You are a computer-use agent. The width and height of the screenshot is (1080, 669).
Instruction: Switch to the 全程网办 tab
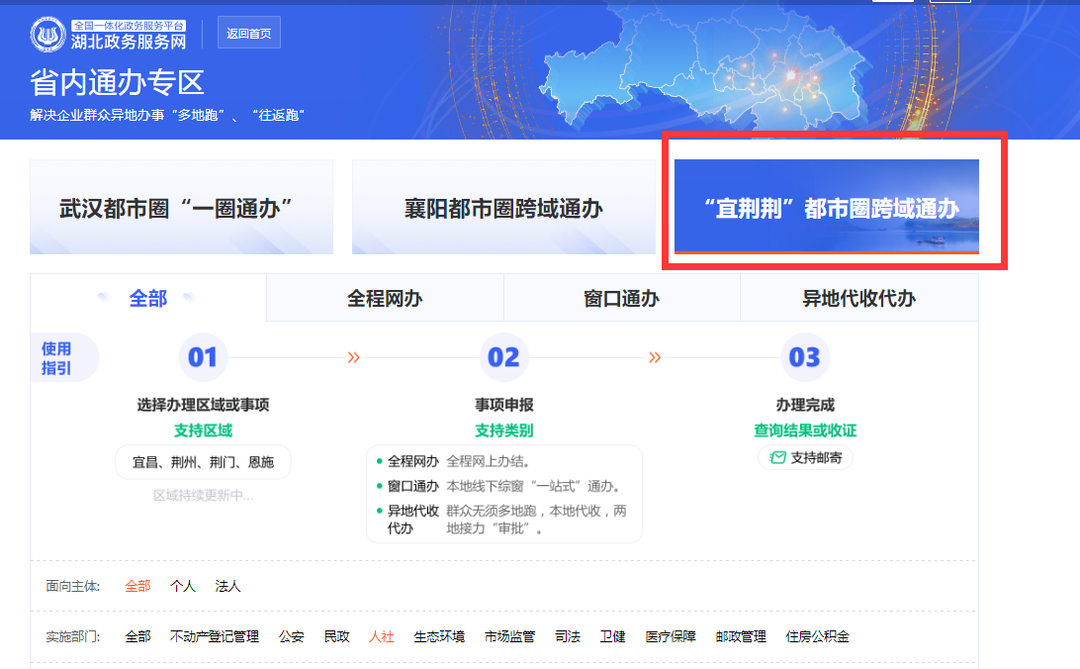coord(384,298)
